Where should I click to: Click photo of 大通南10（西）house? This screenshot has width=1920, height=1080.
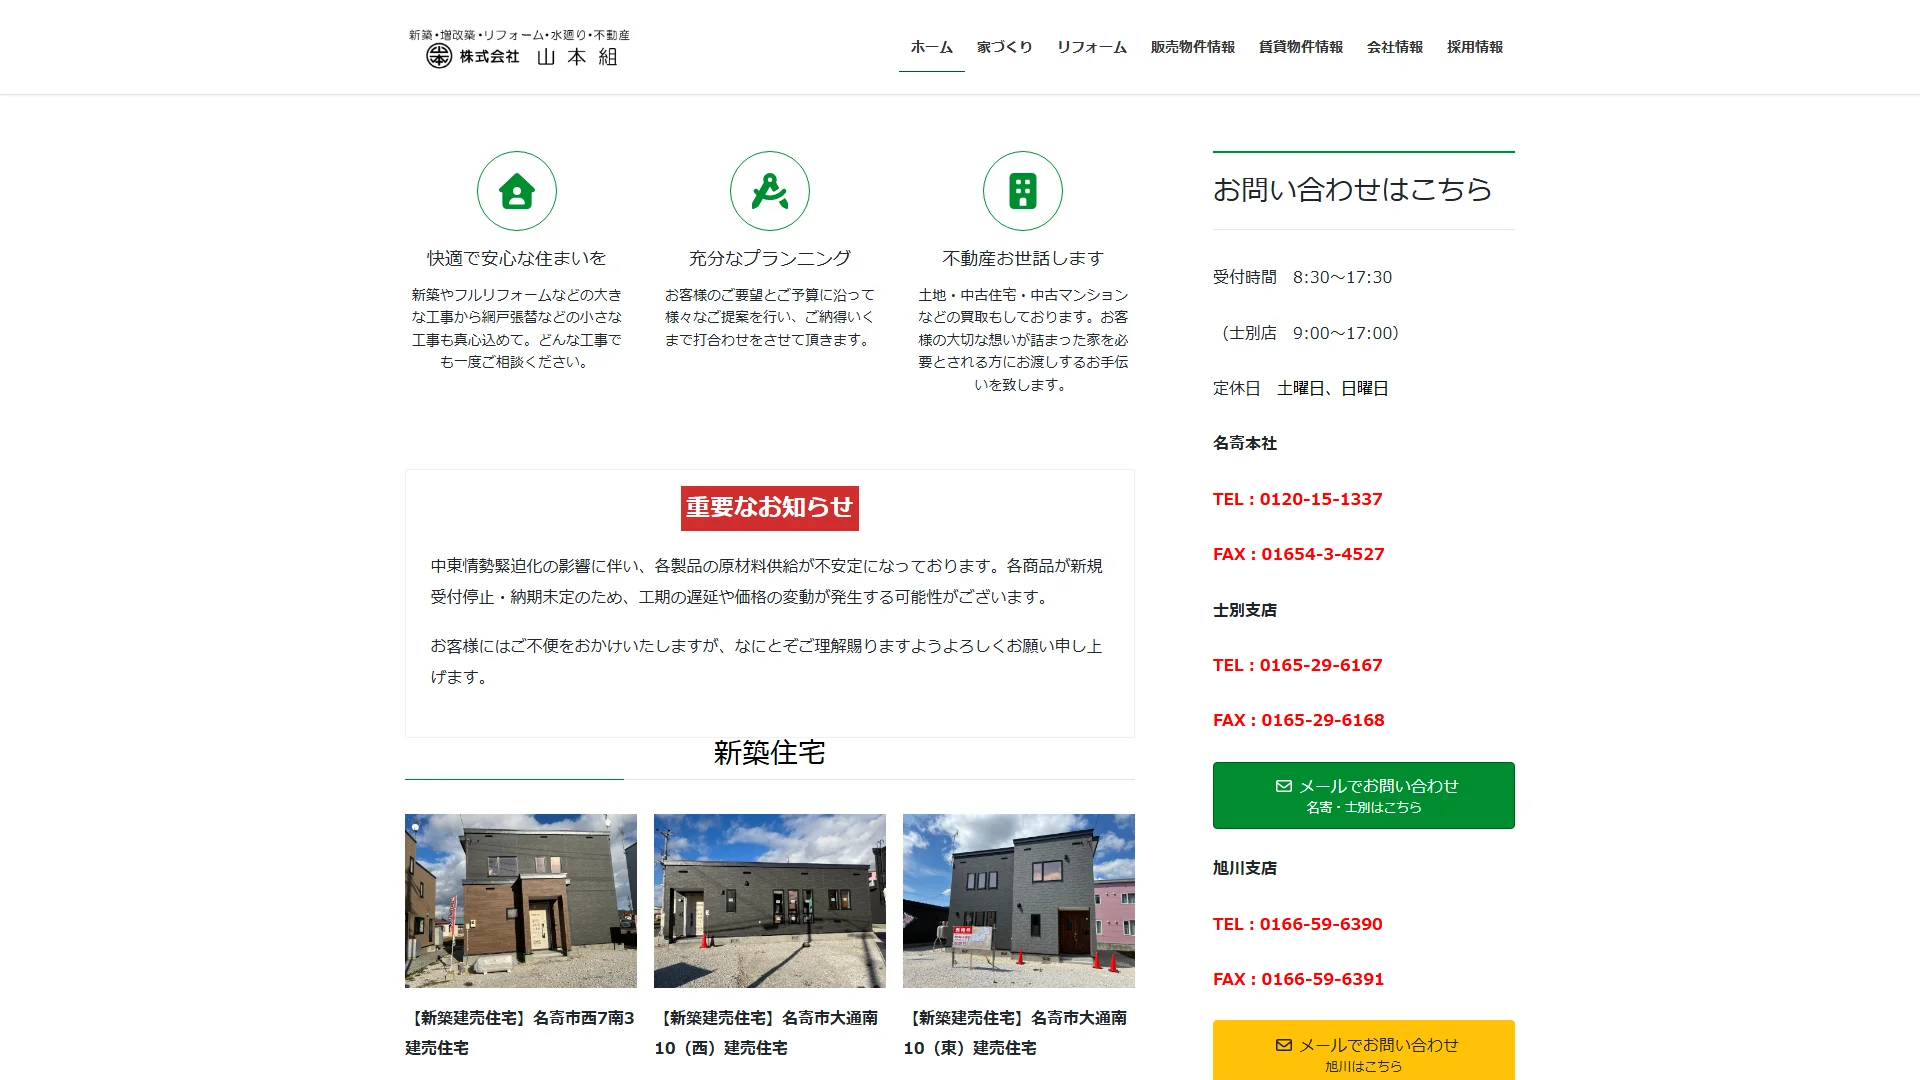click(x=770, y=901)
